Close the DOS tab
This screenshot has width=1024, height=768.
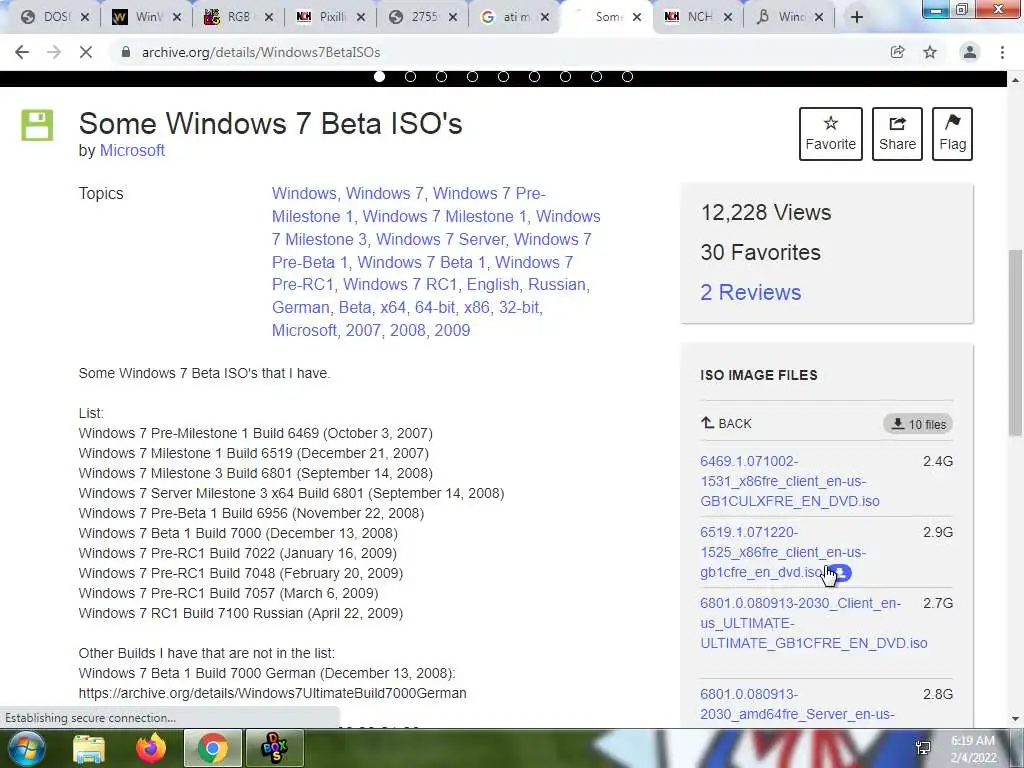tap(84, 17)
